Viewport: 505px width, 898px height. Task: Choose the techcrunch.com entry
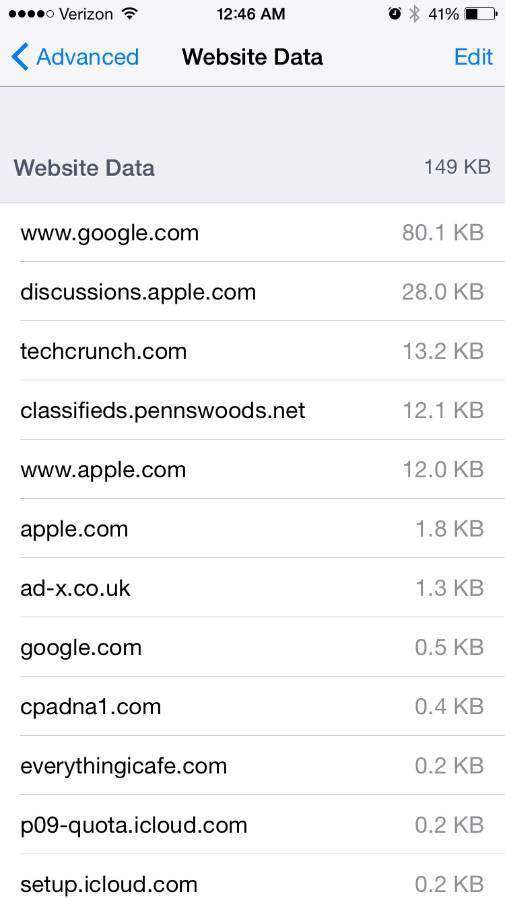tap(252, 350)
